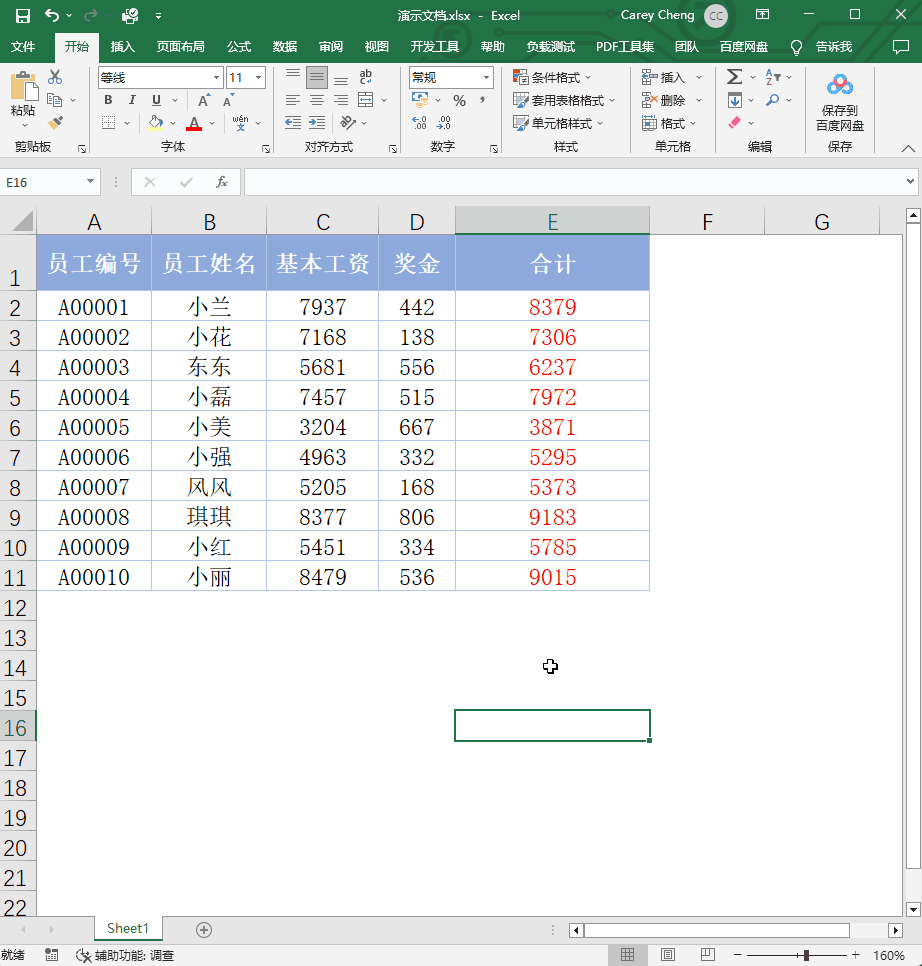
Task: Switch to Page Layout view in status bar
Action: tap(668, 955)
